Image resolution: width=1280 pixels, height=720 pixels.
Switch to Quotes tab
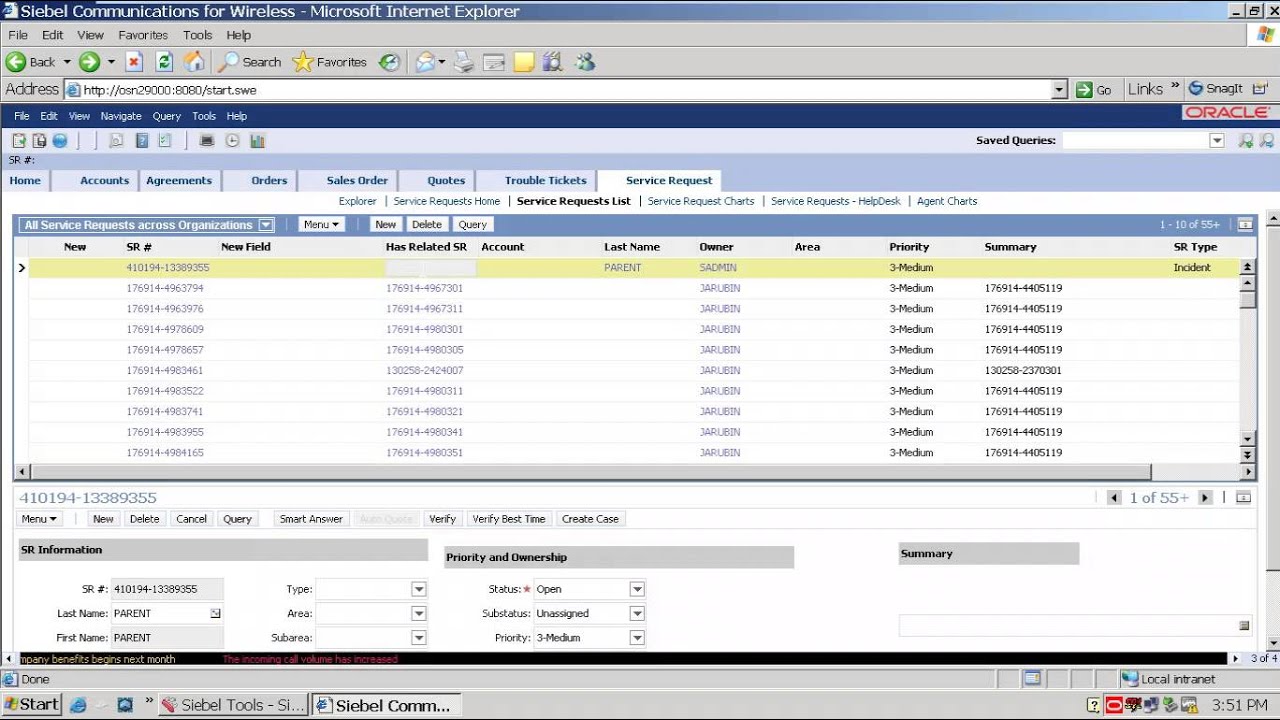[446, 180]
